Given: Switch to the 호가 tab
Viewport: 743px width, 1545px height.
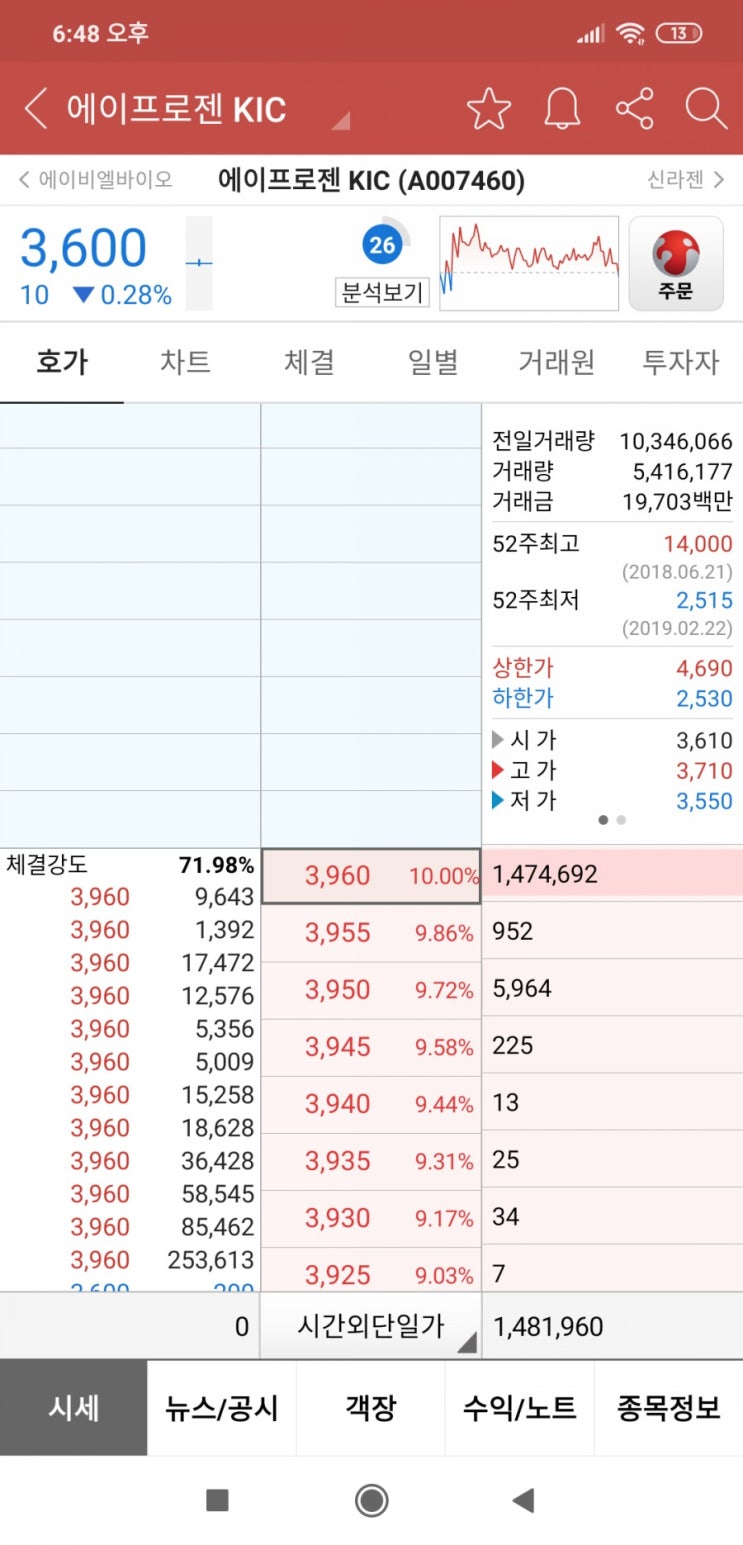Looking at the screenshot, I should point(62,362).
